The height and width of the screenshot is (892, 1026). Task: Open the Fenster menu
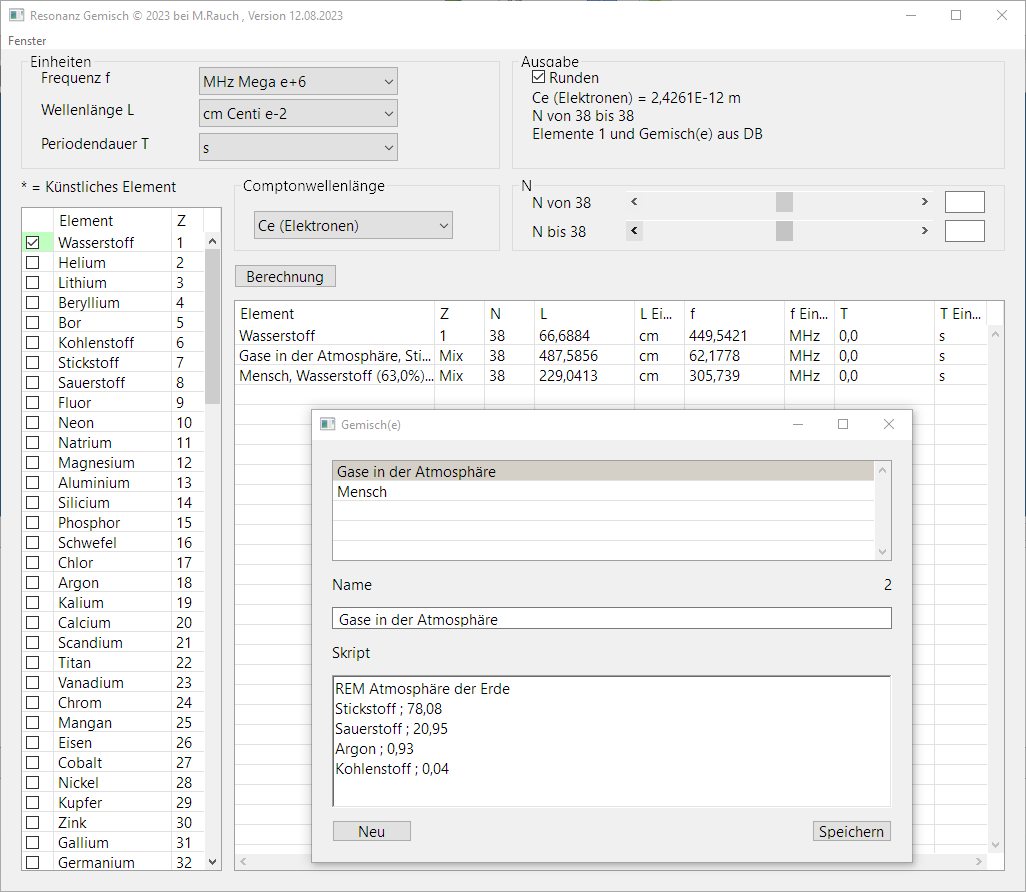[x=27, y=41]
